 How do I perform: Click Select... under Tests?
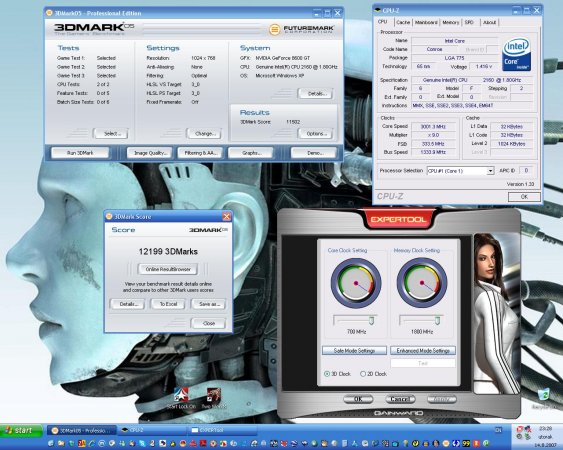(x=111, y=134)
